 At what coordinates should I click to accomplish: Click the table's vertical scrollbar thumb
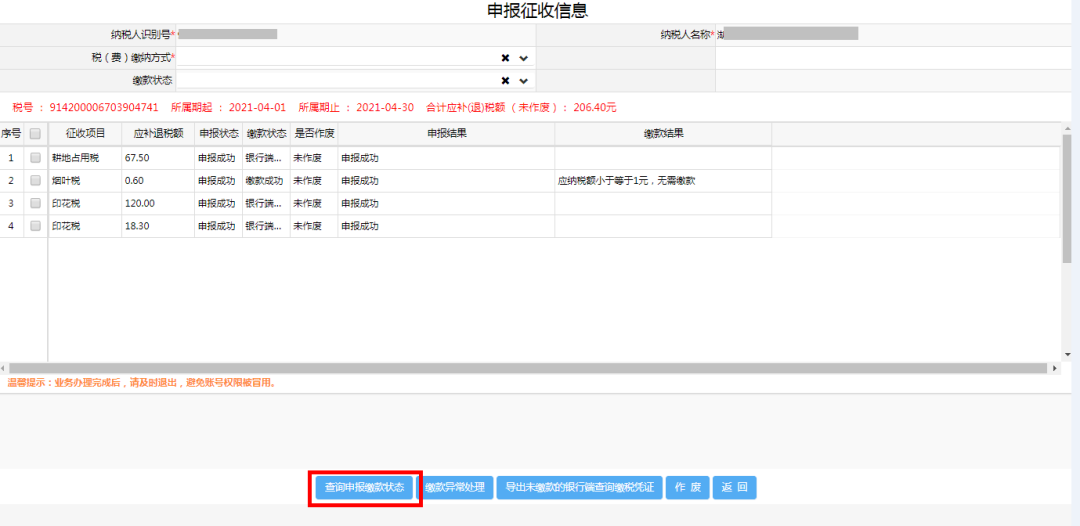click(x=1067, y=198)
